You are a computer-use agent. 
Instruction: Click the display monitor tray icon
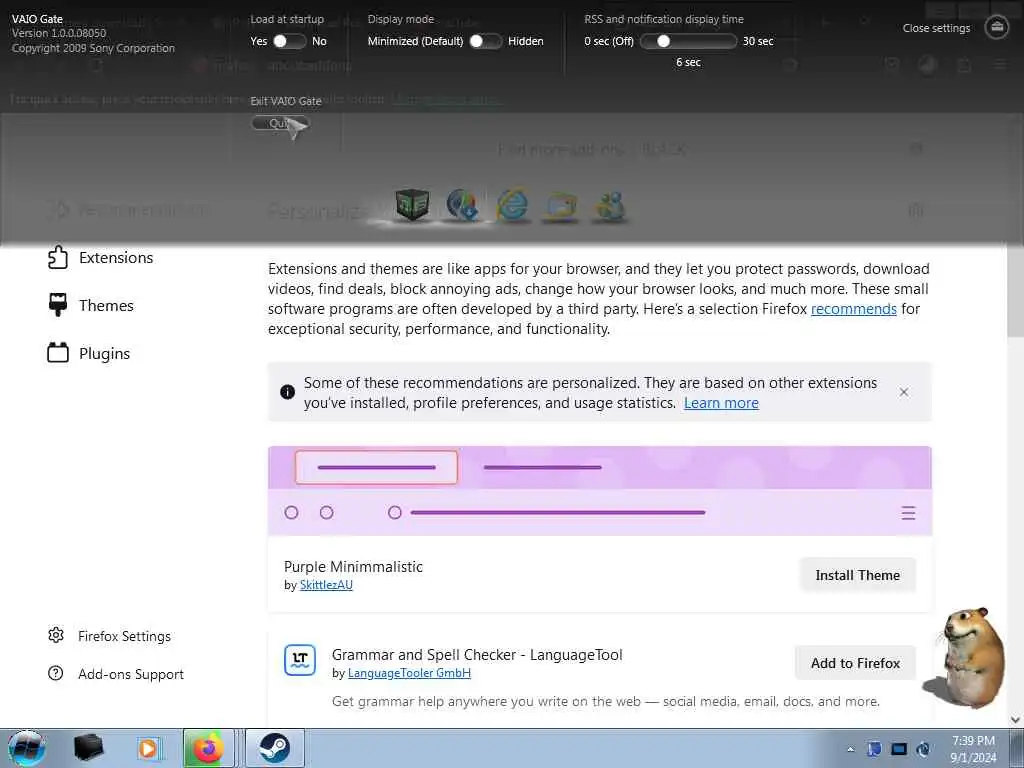coord(899,749)
